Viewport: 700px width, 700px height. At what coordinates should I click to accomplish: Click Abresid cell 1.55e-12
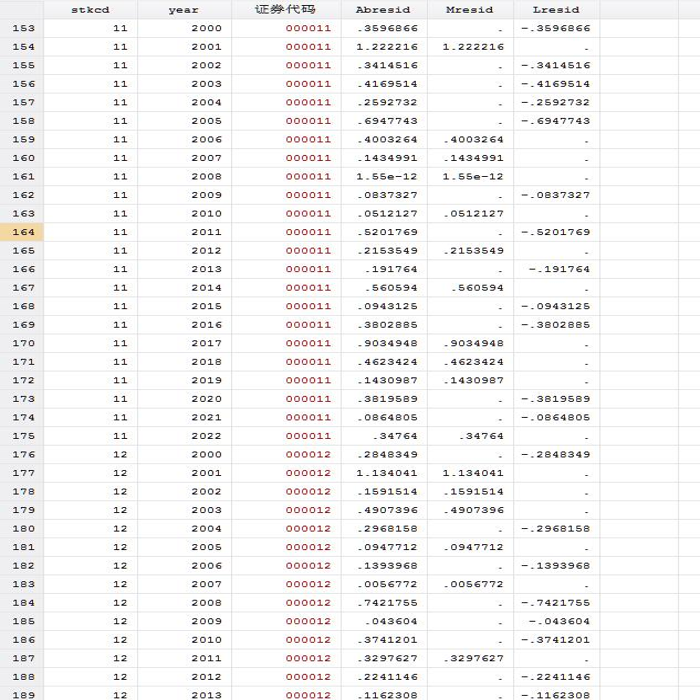(x=387, y=176)
